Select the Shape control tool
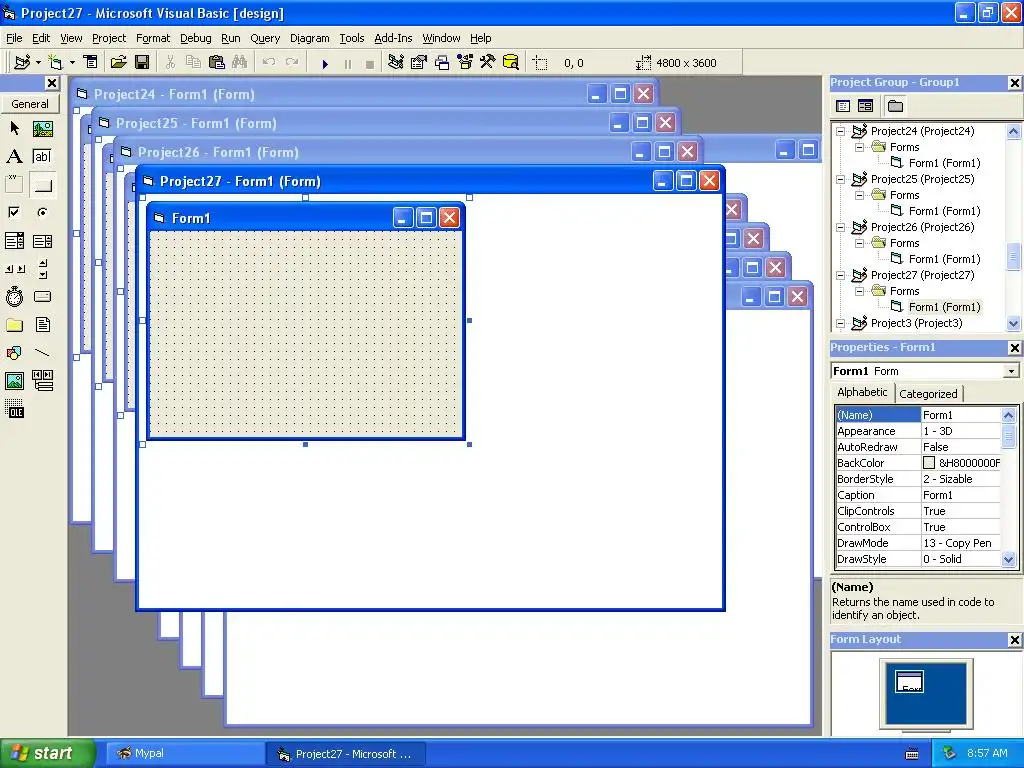This screenshot has width=1024, height=768. (x=14, y=353)
